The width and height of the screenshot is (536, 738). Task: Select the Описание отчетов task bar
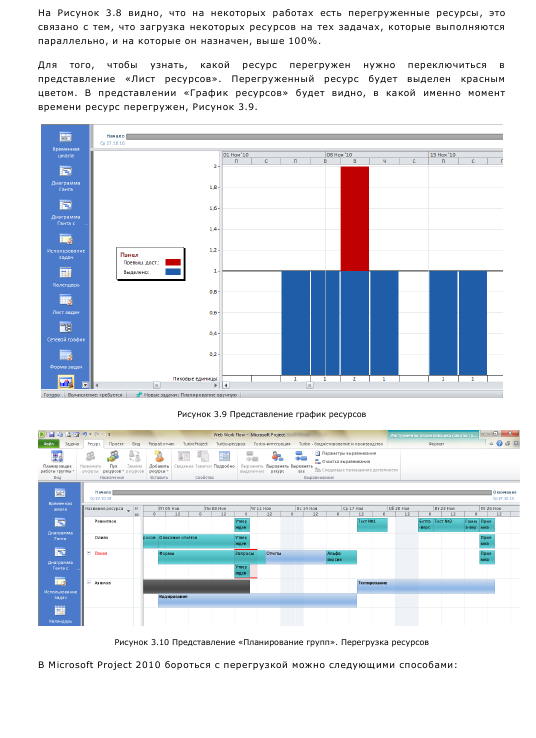[x=196, y=541]
